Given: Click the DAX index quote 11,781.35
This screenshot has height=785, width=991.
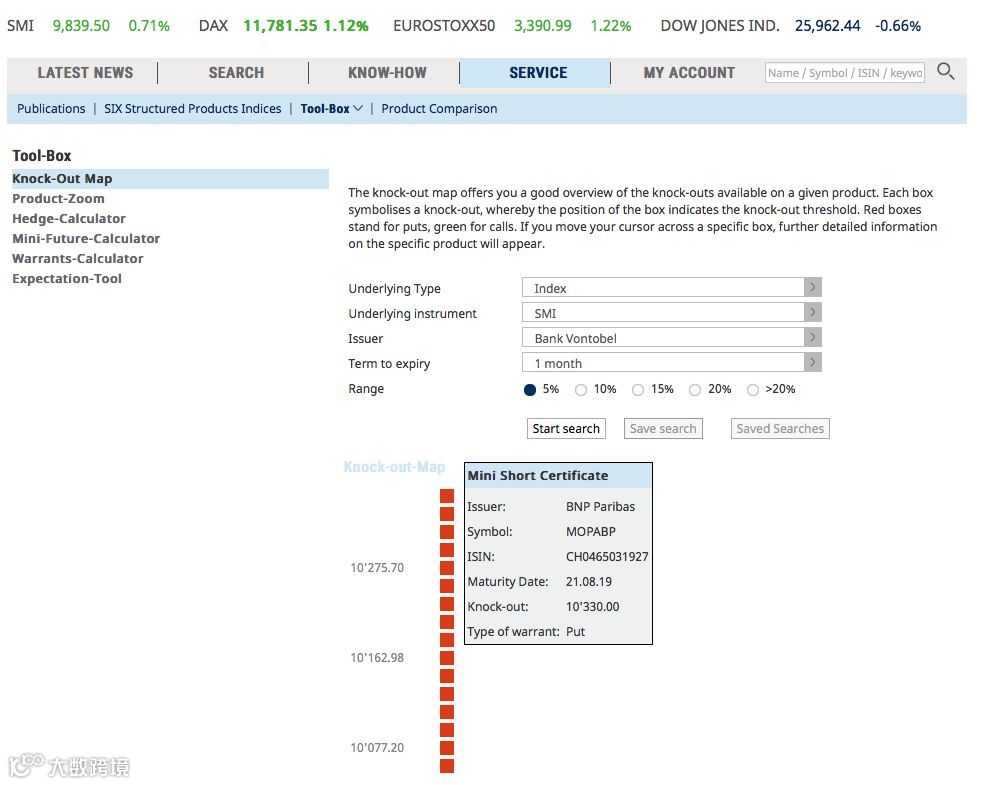Looking at the screenshot, I should (280, 26).
